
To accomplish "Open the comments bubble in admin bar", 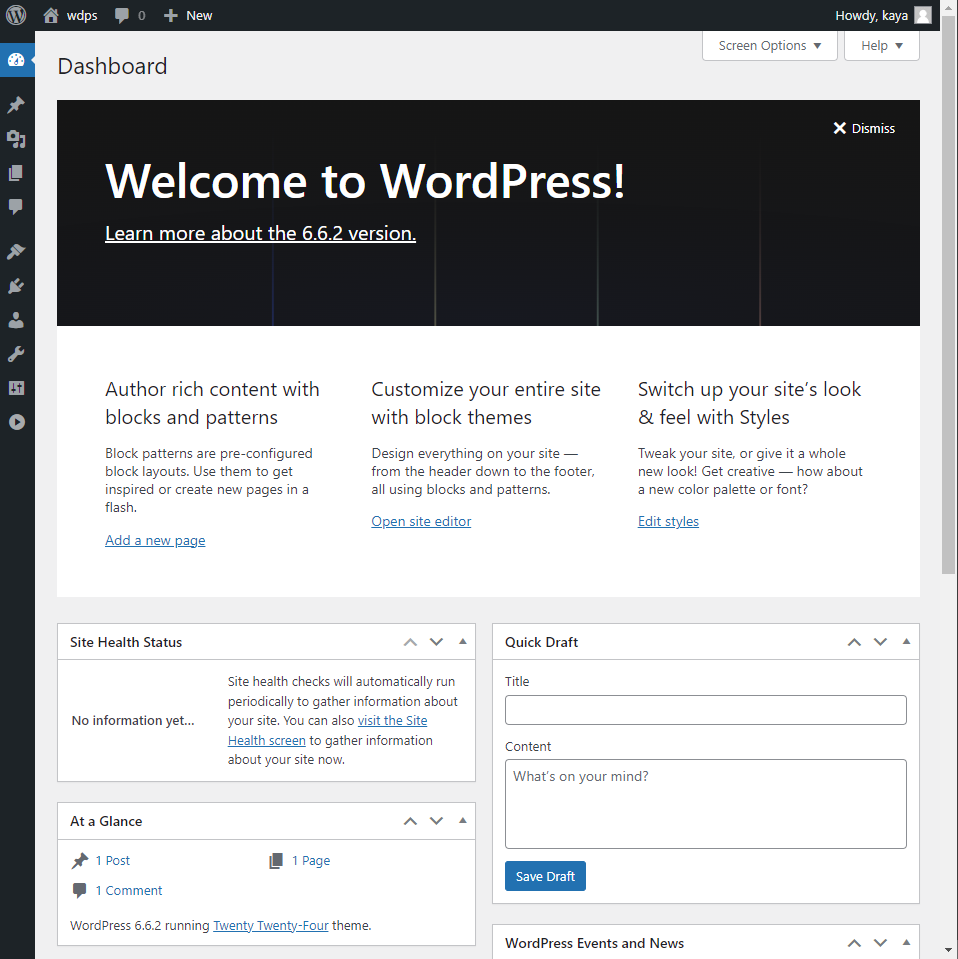I will 130,15.
